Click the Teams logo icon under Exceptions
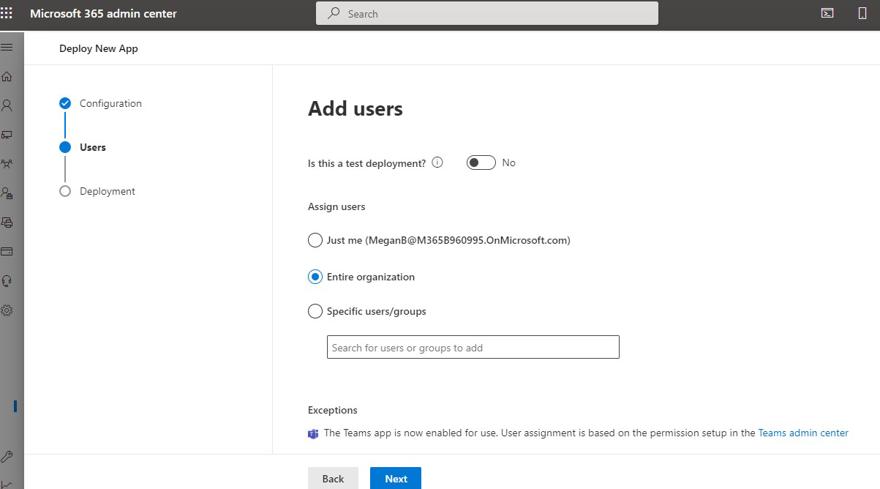 [x=313, y=433]
